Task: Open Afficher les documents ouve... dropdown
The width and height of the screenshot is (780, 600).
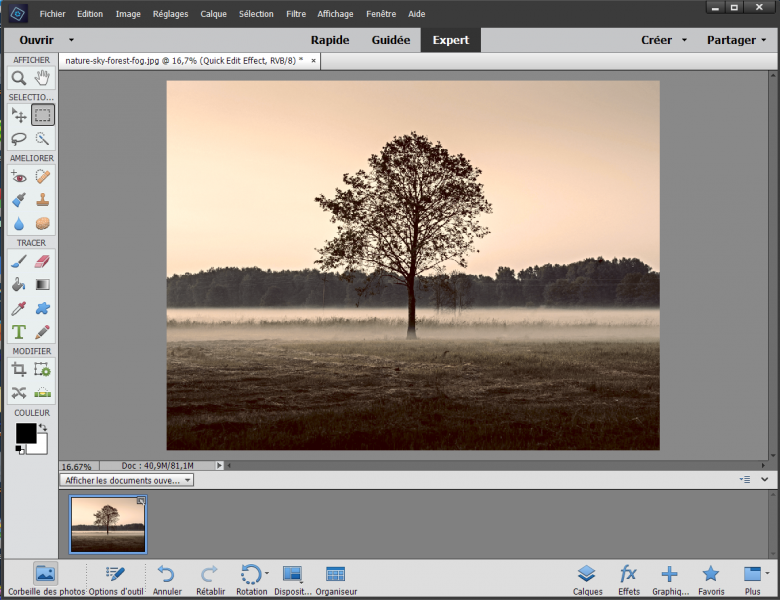Action: pos(127,480)
